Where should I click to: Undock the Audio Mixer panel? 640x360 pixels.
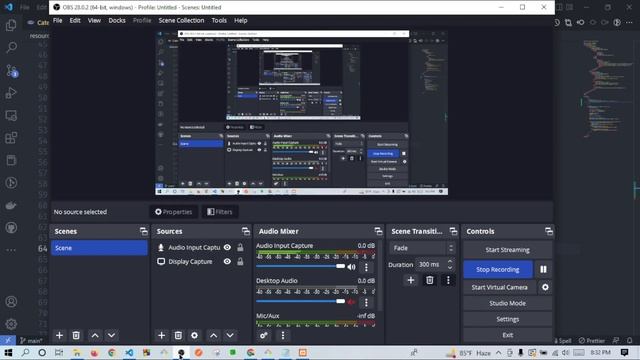pyautogui.click(x=378, y=231)
